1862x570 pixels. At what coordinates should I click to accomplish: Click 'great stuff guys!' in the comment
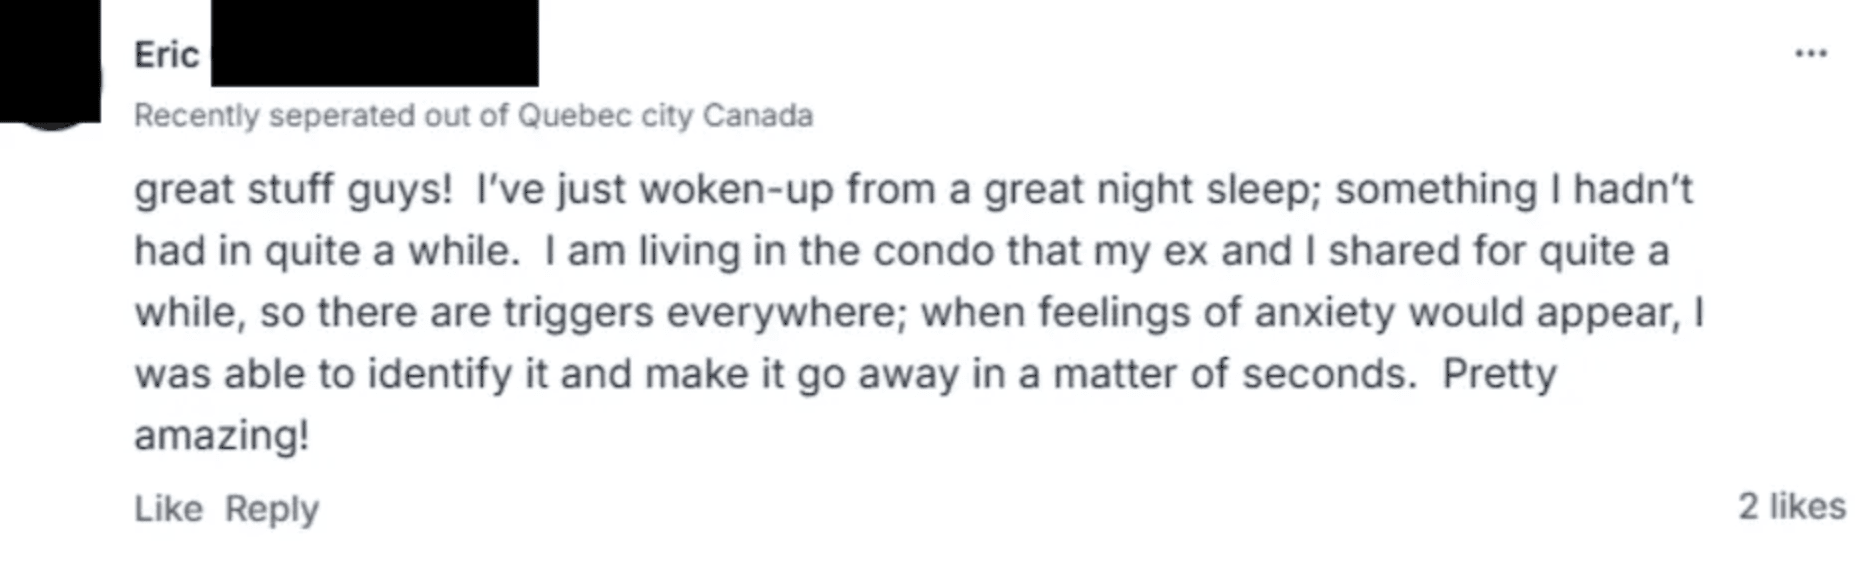coord(293,189)
